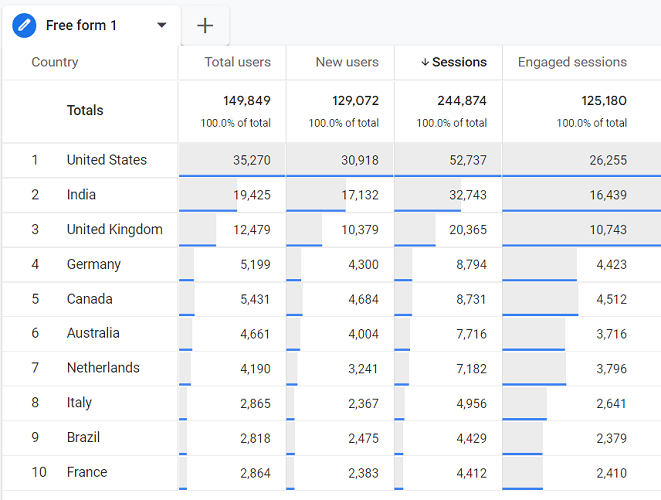Click Netherlands engaged sessions 3,796
Image resolution: width=661 pixels, height=500 pixels.
(x=612, y=368)
